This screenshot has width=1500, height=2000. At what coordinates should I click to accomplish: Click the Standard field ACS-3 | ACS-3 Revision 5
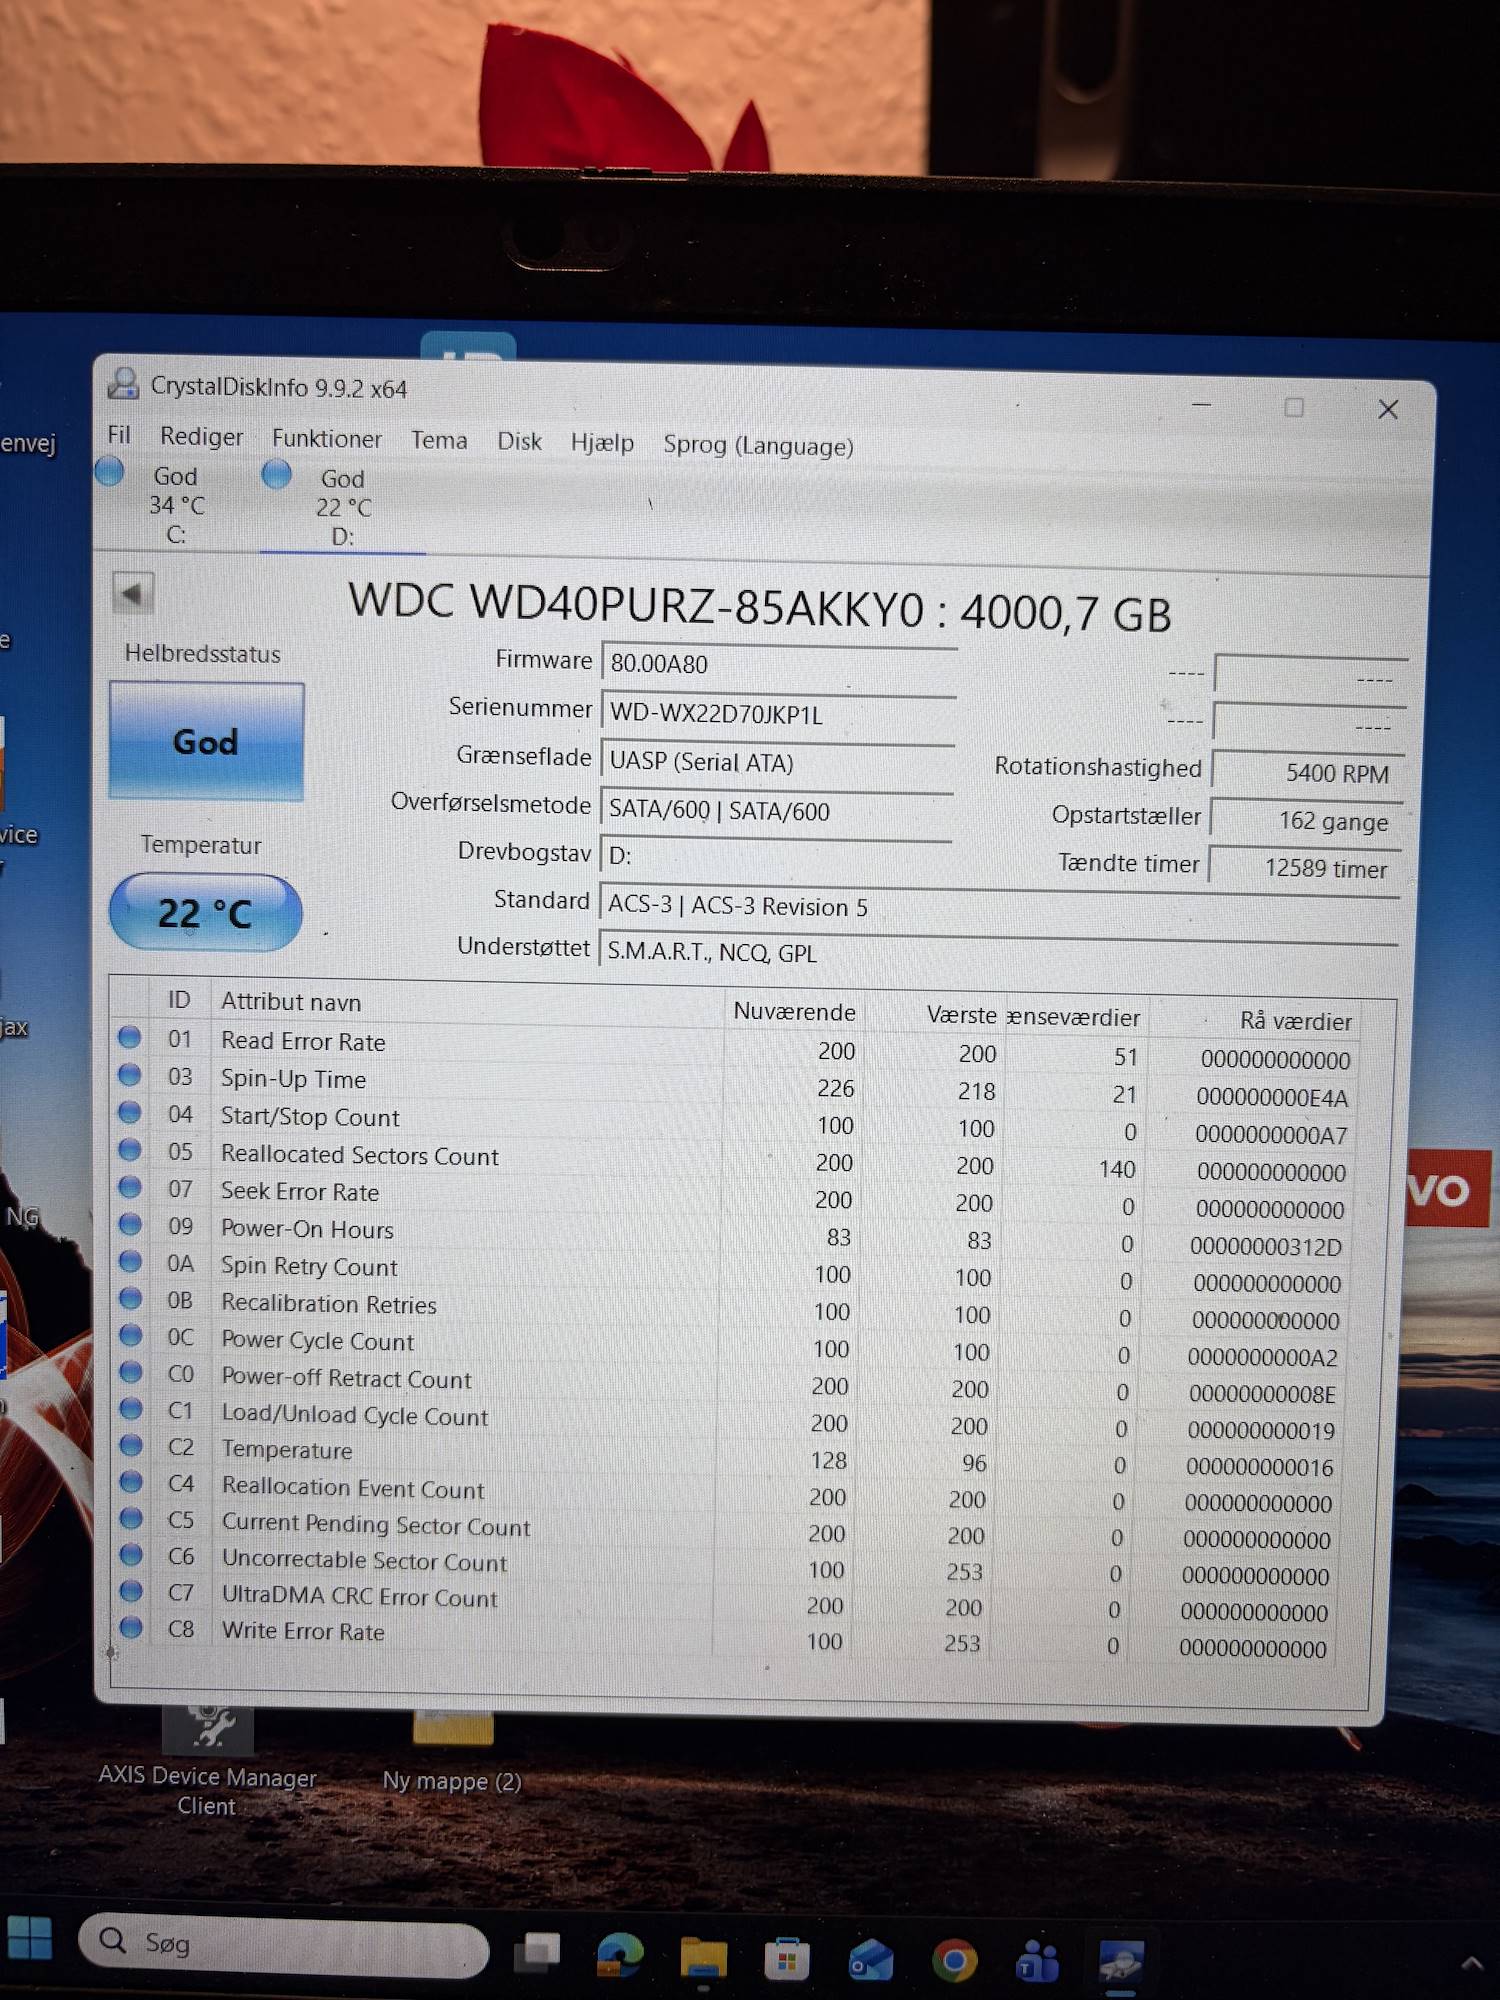click(x=998, y=907)
